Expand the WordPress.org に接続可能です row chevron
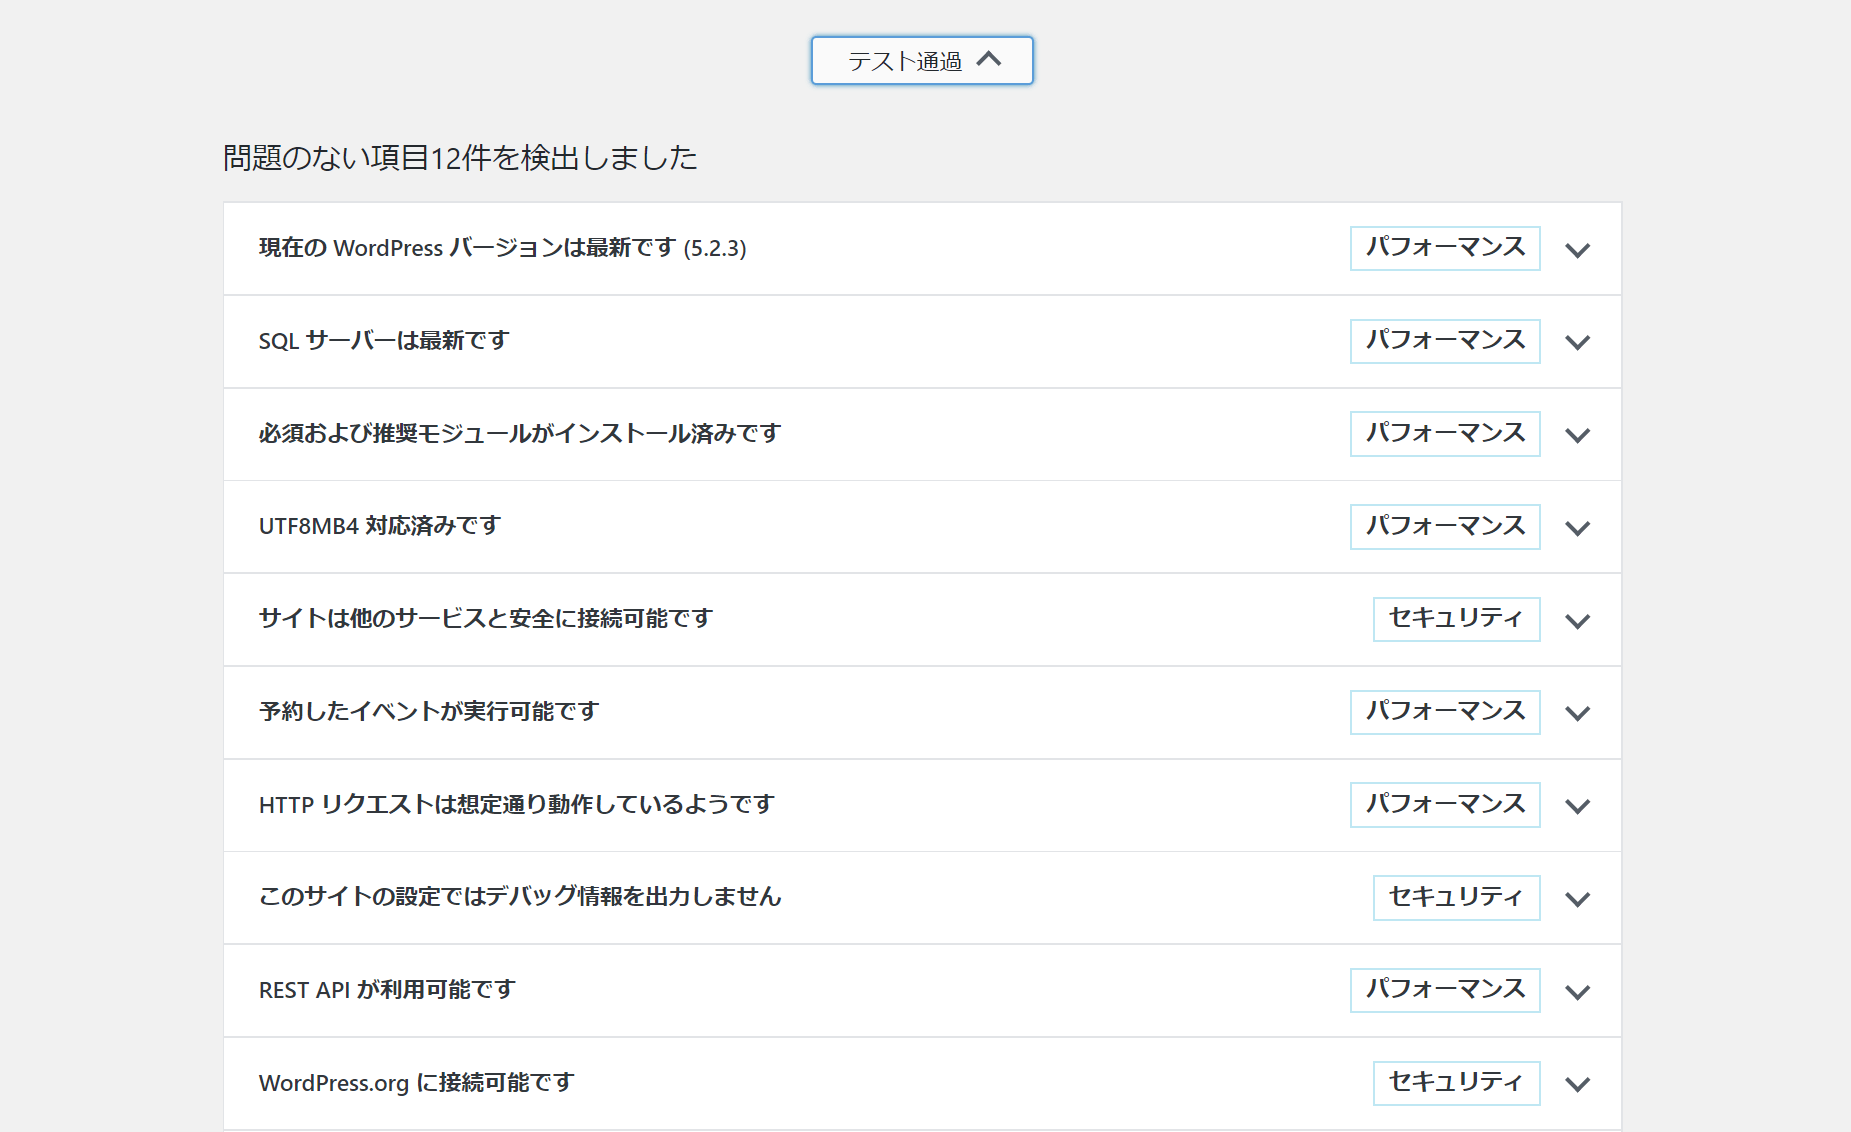1851x1132 pixels. (1577, 1084)
